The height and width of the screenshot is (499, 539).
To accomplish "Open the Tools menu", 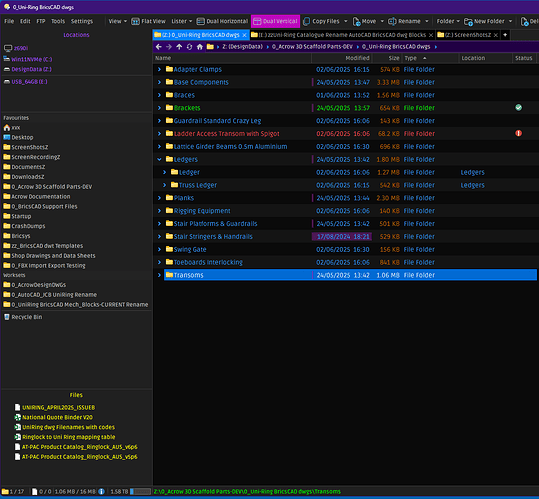I will click(58, 21).
